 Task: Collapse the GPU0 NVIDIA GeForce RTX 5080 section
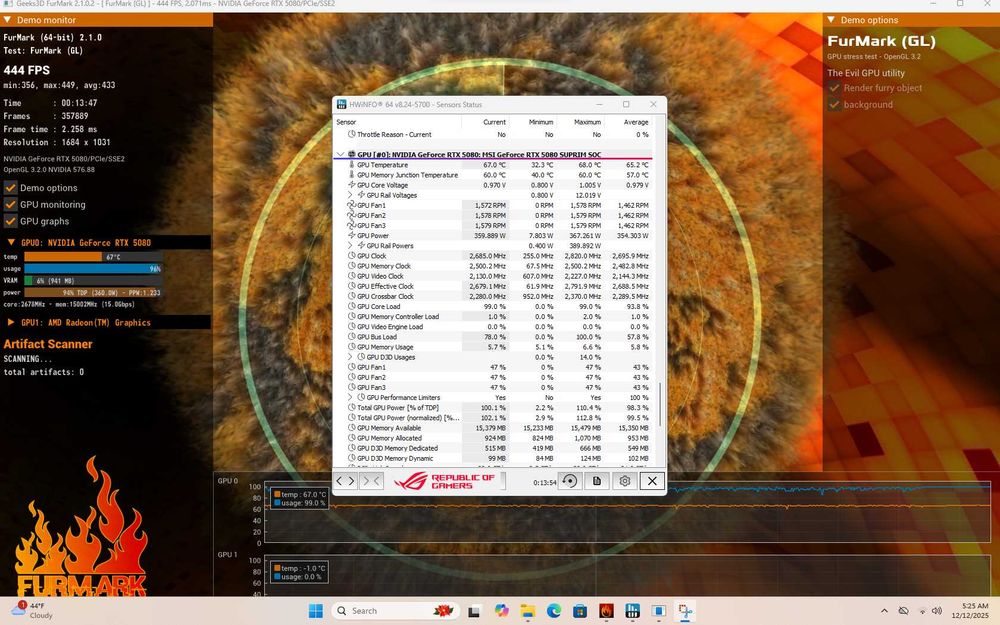11,242
